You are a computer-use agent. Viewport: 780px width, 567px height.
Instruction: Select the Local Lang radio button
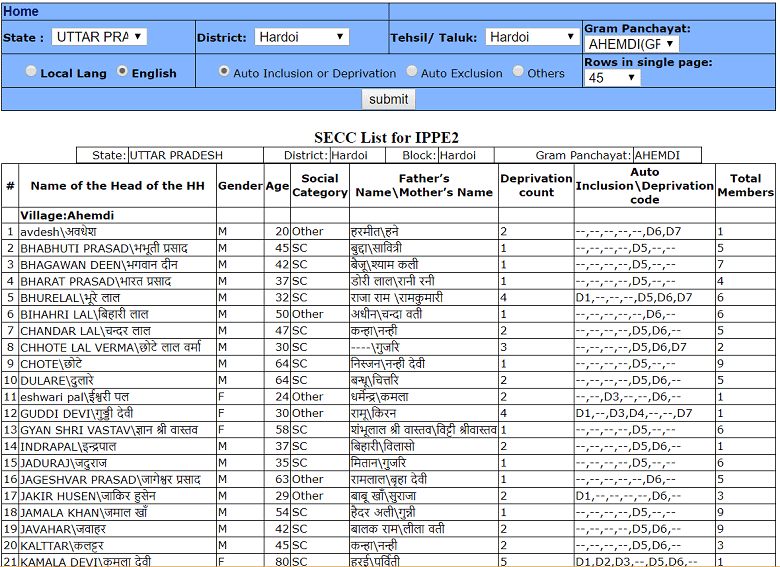31,72
